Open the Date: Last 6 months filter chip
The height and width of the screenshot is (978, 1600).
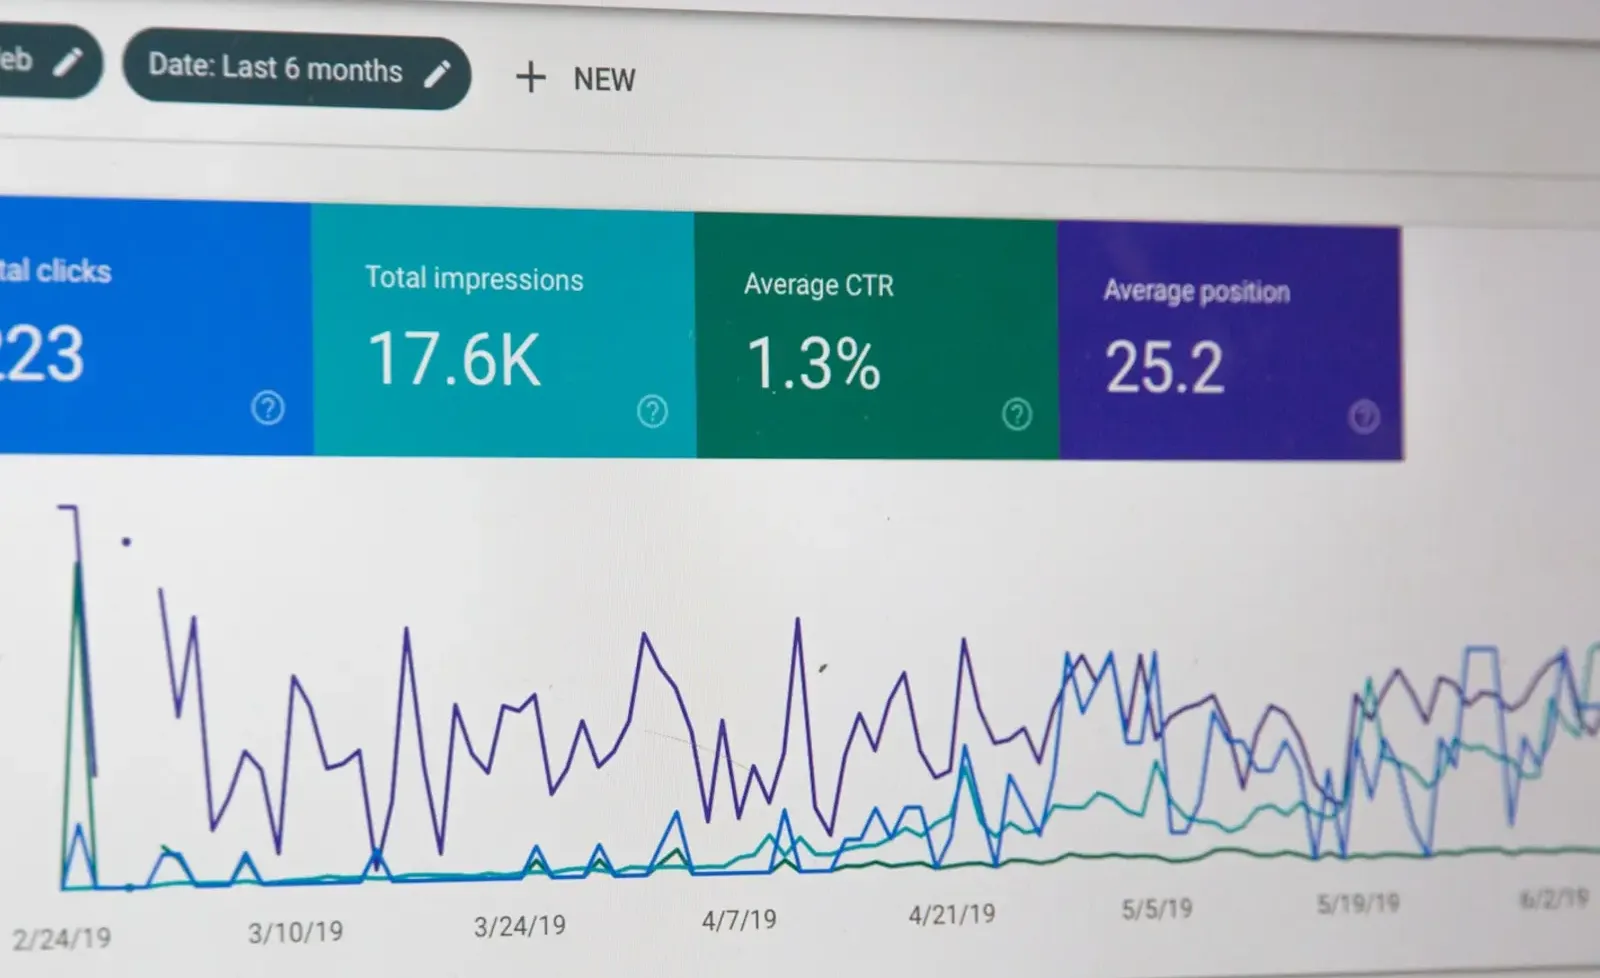[297, 71]
